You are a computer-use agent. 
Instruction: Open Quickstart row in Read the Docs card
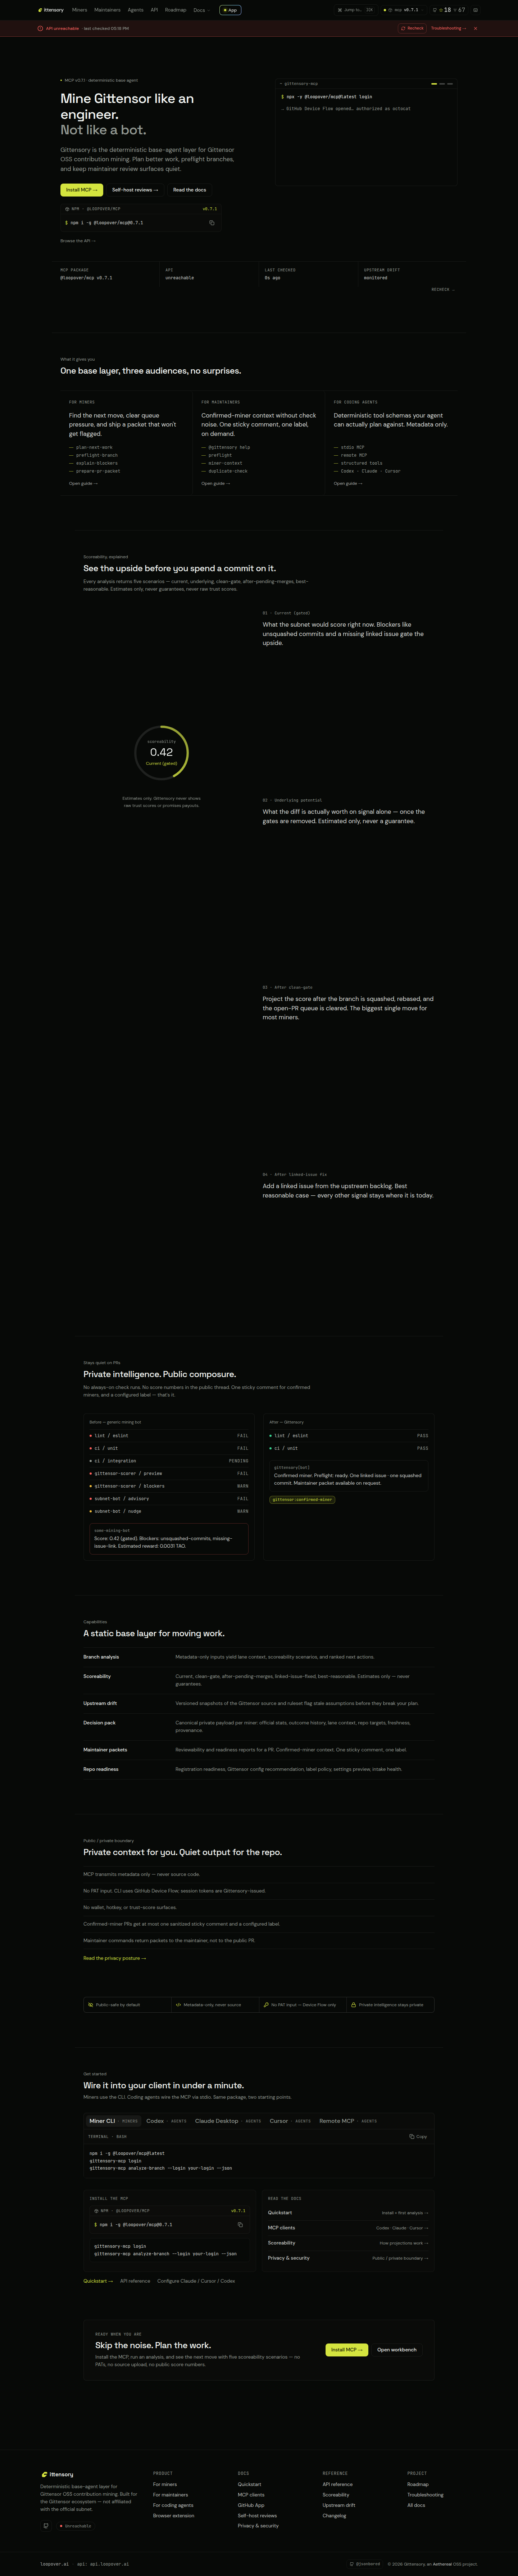pos(348,2213)
